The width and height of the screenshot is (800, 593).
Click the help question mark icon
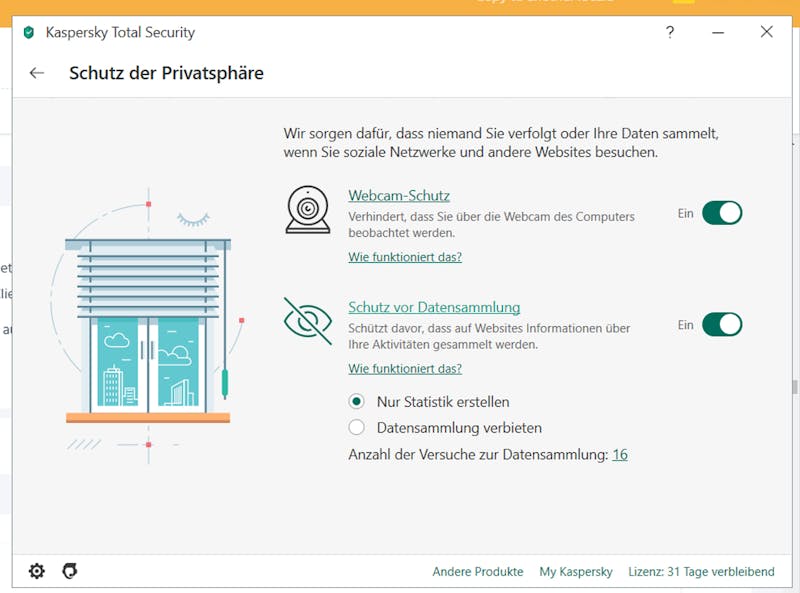tap(670, 32)
